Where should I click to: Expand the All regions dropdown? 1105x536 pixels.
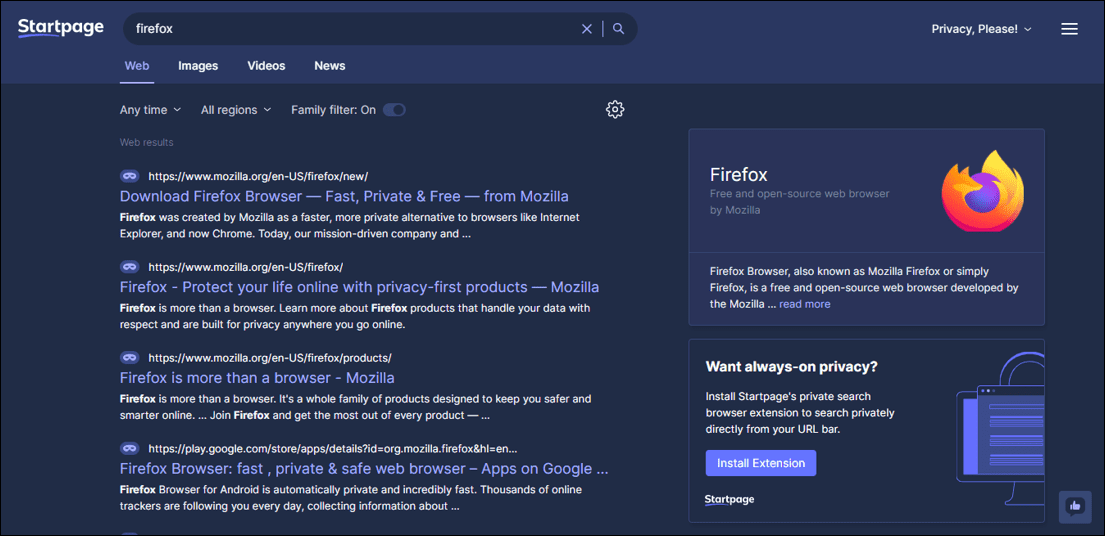click(236, 110)
